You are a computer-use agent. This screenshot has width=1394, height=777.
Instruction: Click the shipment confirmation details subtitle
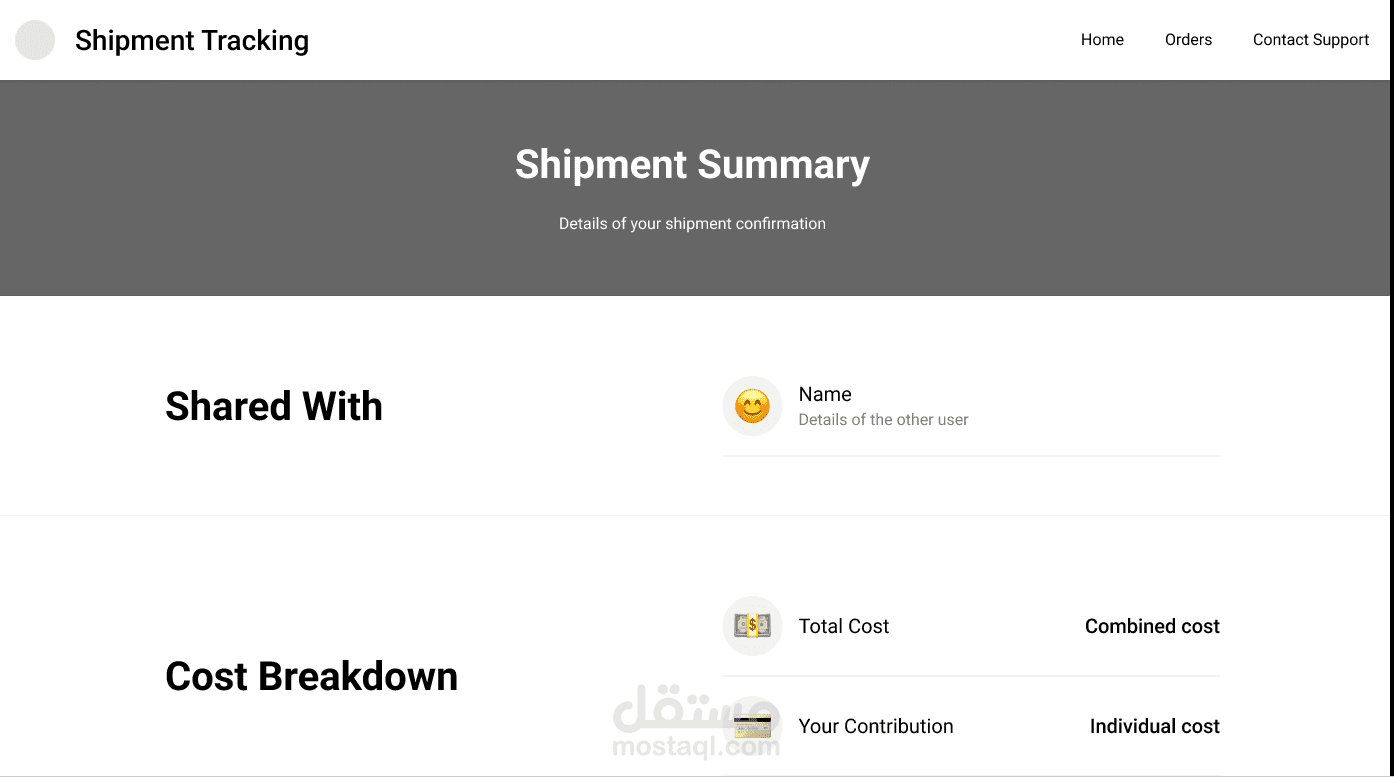click(x=692, y=224)
